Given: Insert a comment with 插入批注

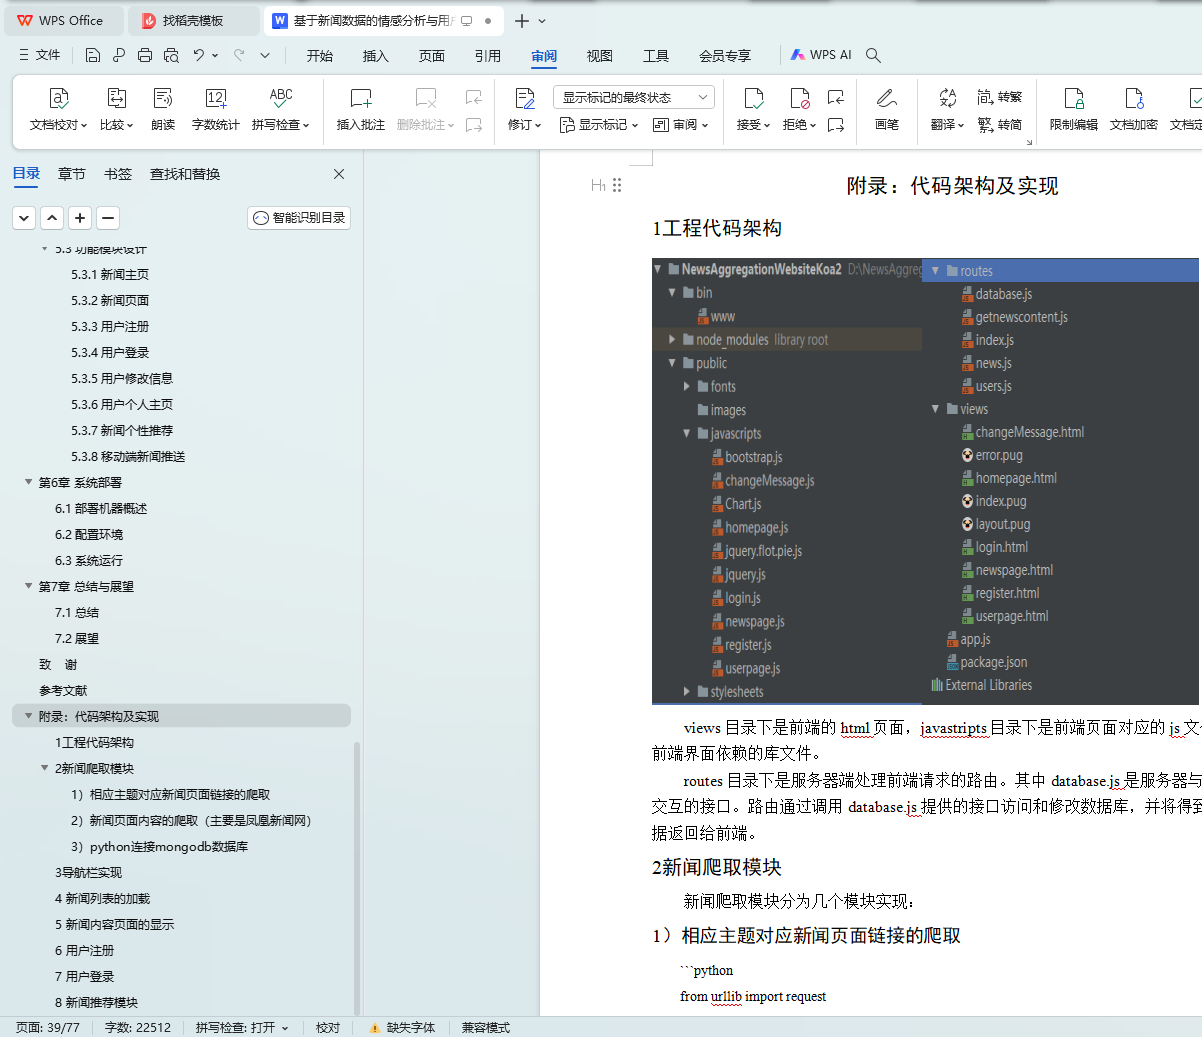Looking at the screenshot, I should (361, 110).
